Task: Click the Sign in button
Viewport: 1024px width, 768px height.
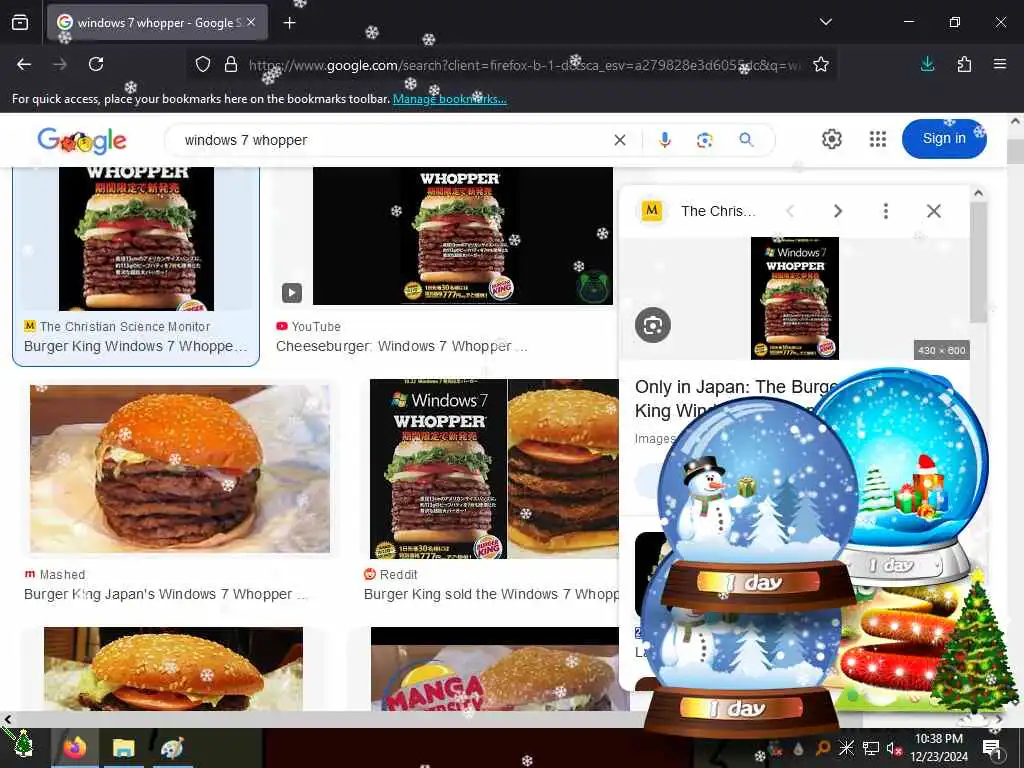Action: click(x=944, y=138)
